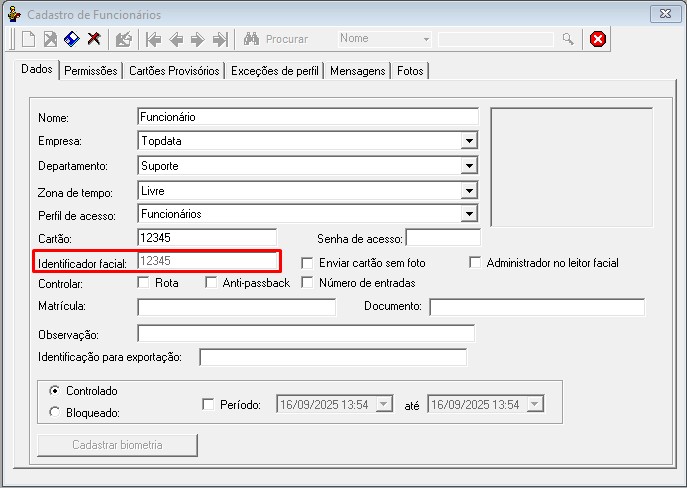Click the new record page icon
The height and width of the screenshot is (488, 687).
29,39
